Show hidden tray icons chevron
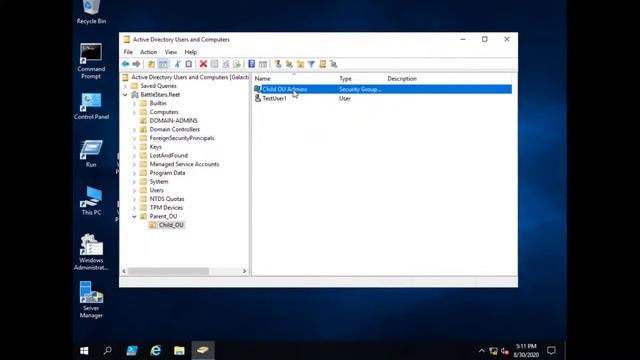This screenshot has height=360, width=640. (482, 351)
